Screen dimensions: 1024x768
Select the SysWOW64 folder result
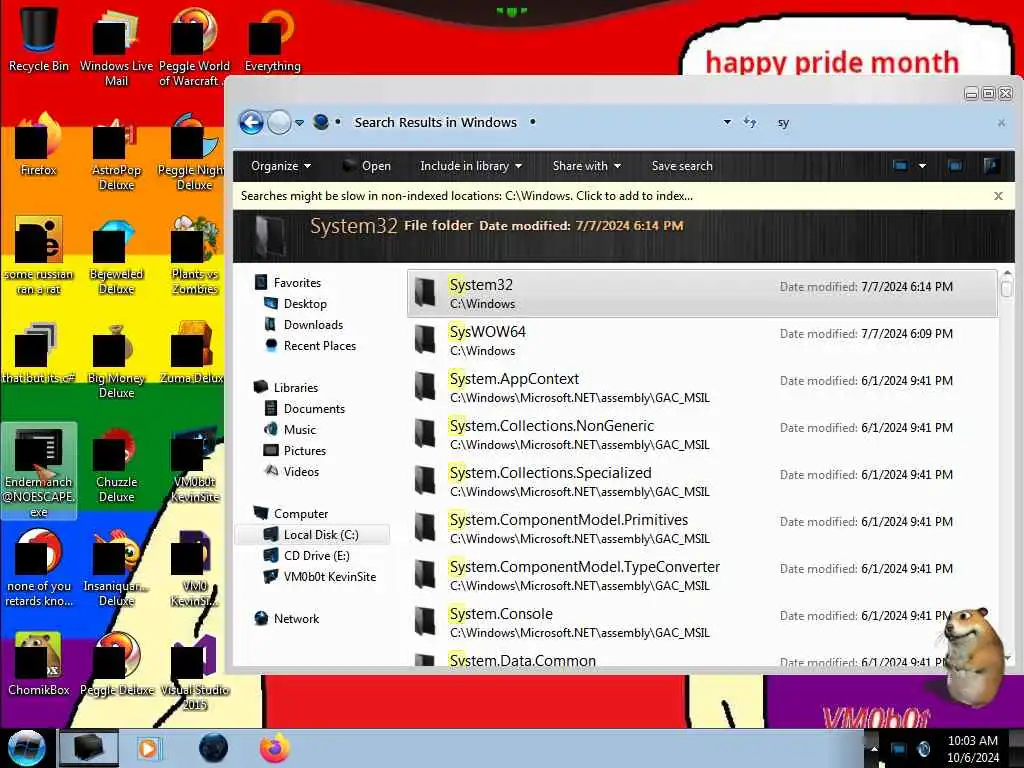pyautogui.click(x=702, y=341)
